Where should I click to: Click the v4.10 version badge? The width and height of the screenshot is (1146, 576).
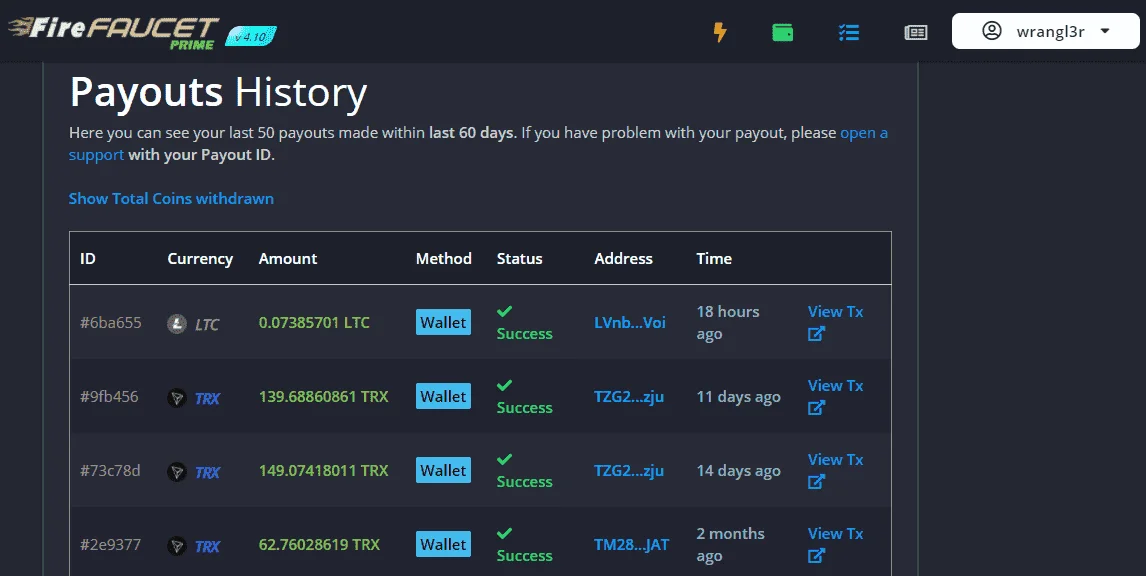[251, 36]
